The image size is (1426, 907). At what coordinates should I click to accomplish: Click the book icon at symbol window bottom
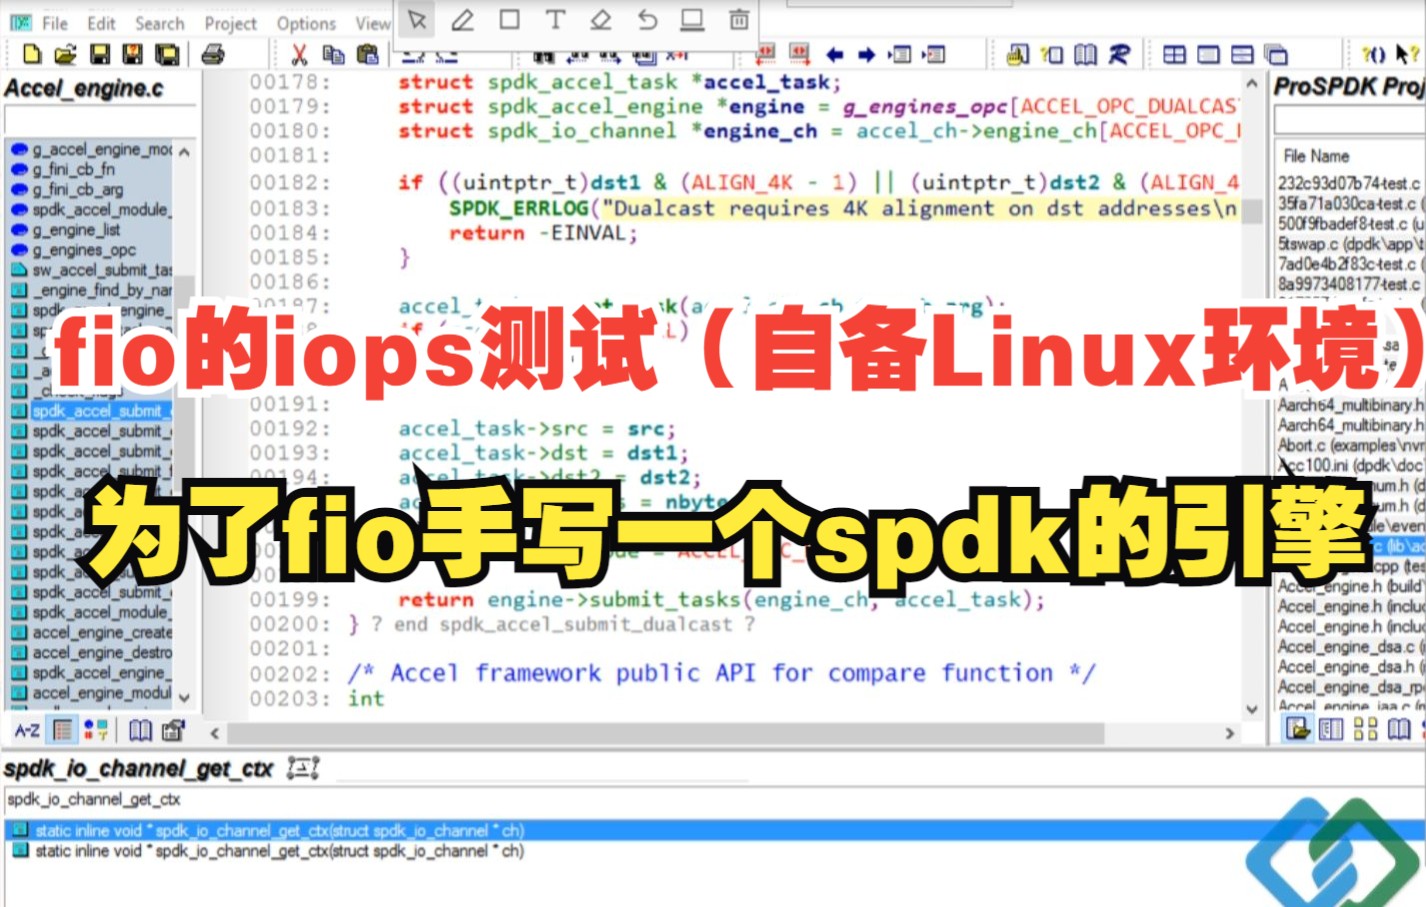click(x=140, y=730)
